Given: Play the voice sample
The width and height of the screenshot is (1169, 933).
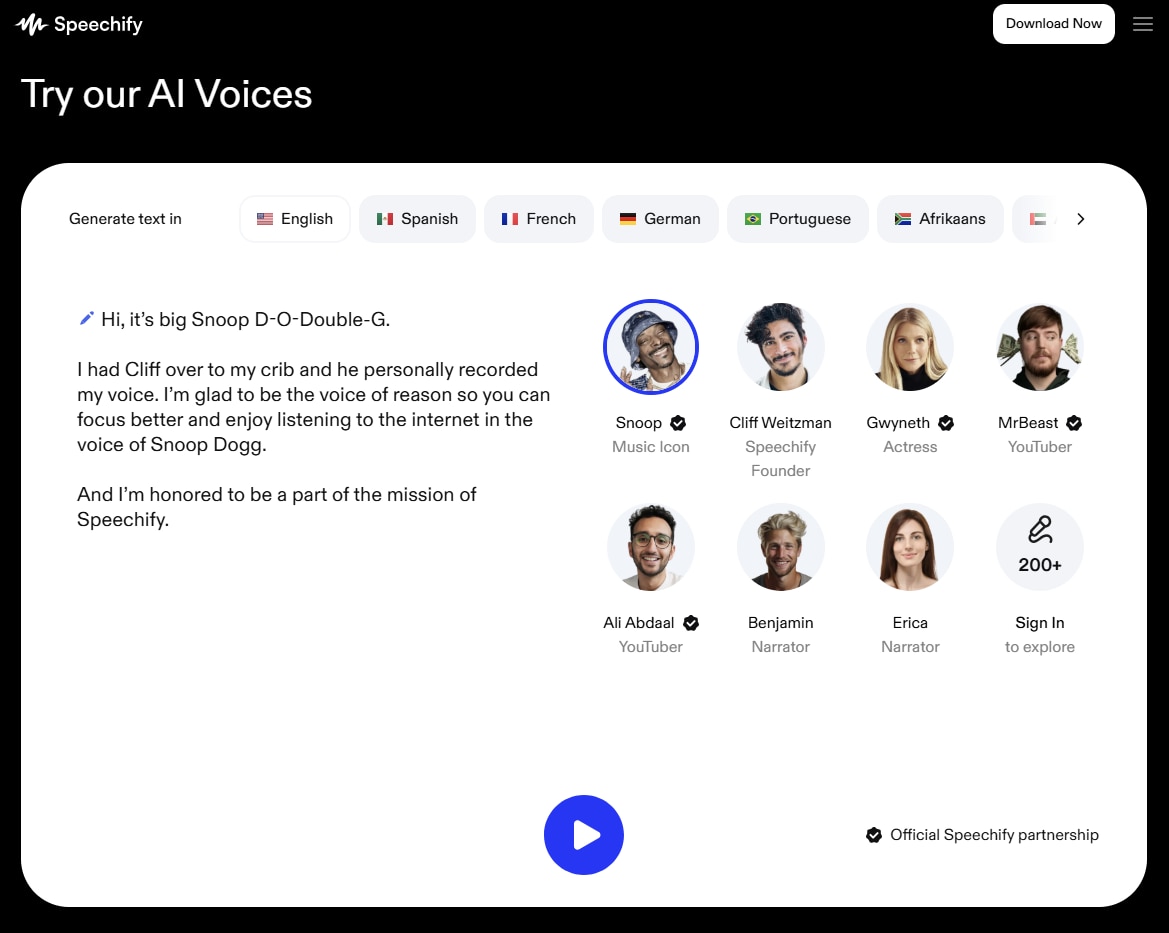Looking at the screenshot, I should coord(584,835).
